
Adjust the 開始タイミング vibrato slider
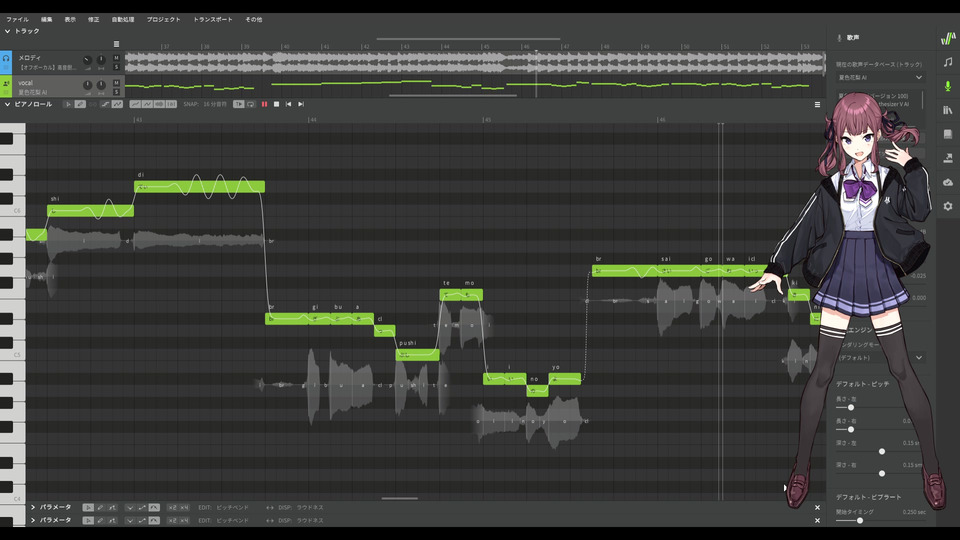(x=860, y=520)
